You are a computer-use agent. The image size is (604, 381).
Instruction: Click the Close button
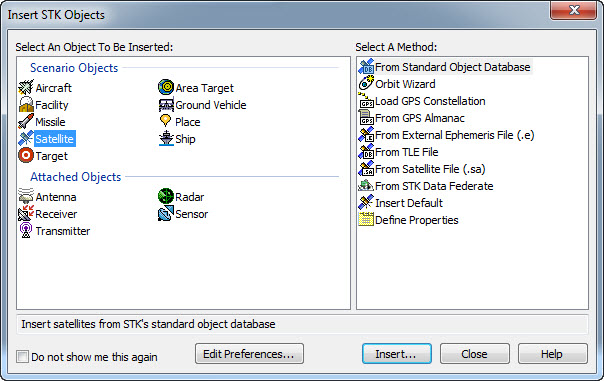(475, 354)
